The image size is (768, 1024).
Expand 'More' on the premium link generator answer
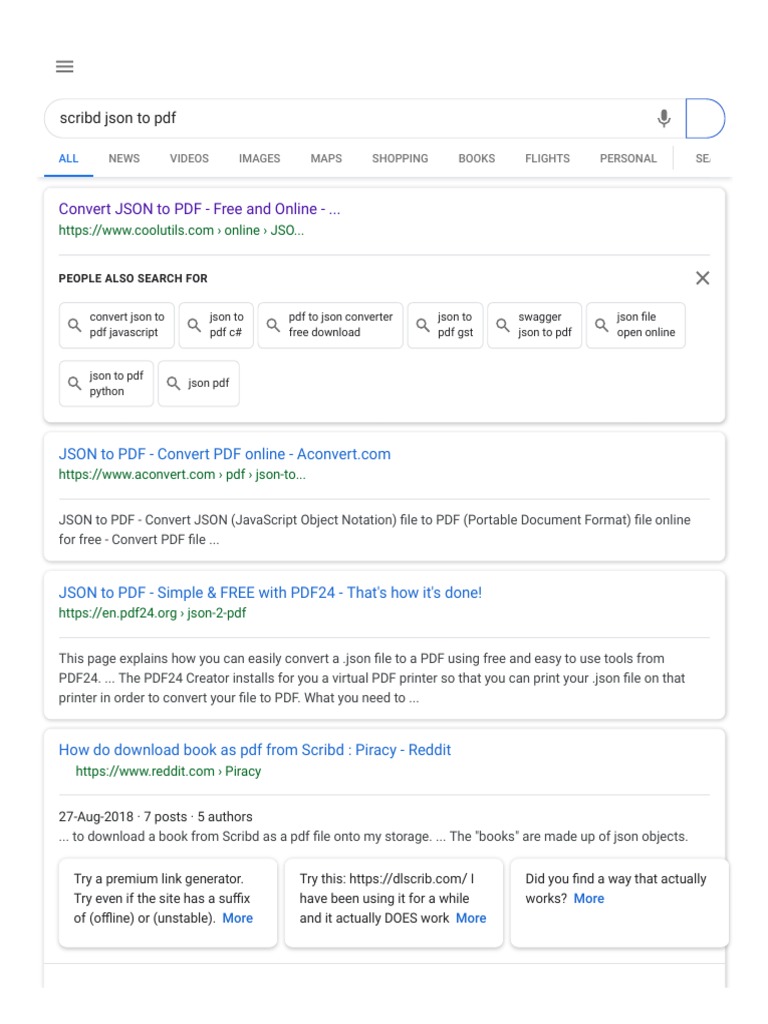click(238, 918)
